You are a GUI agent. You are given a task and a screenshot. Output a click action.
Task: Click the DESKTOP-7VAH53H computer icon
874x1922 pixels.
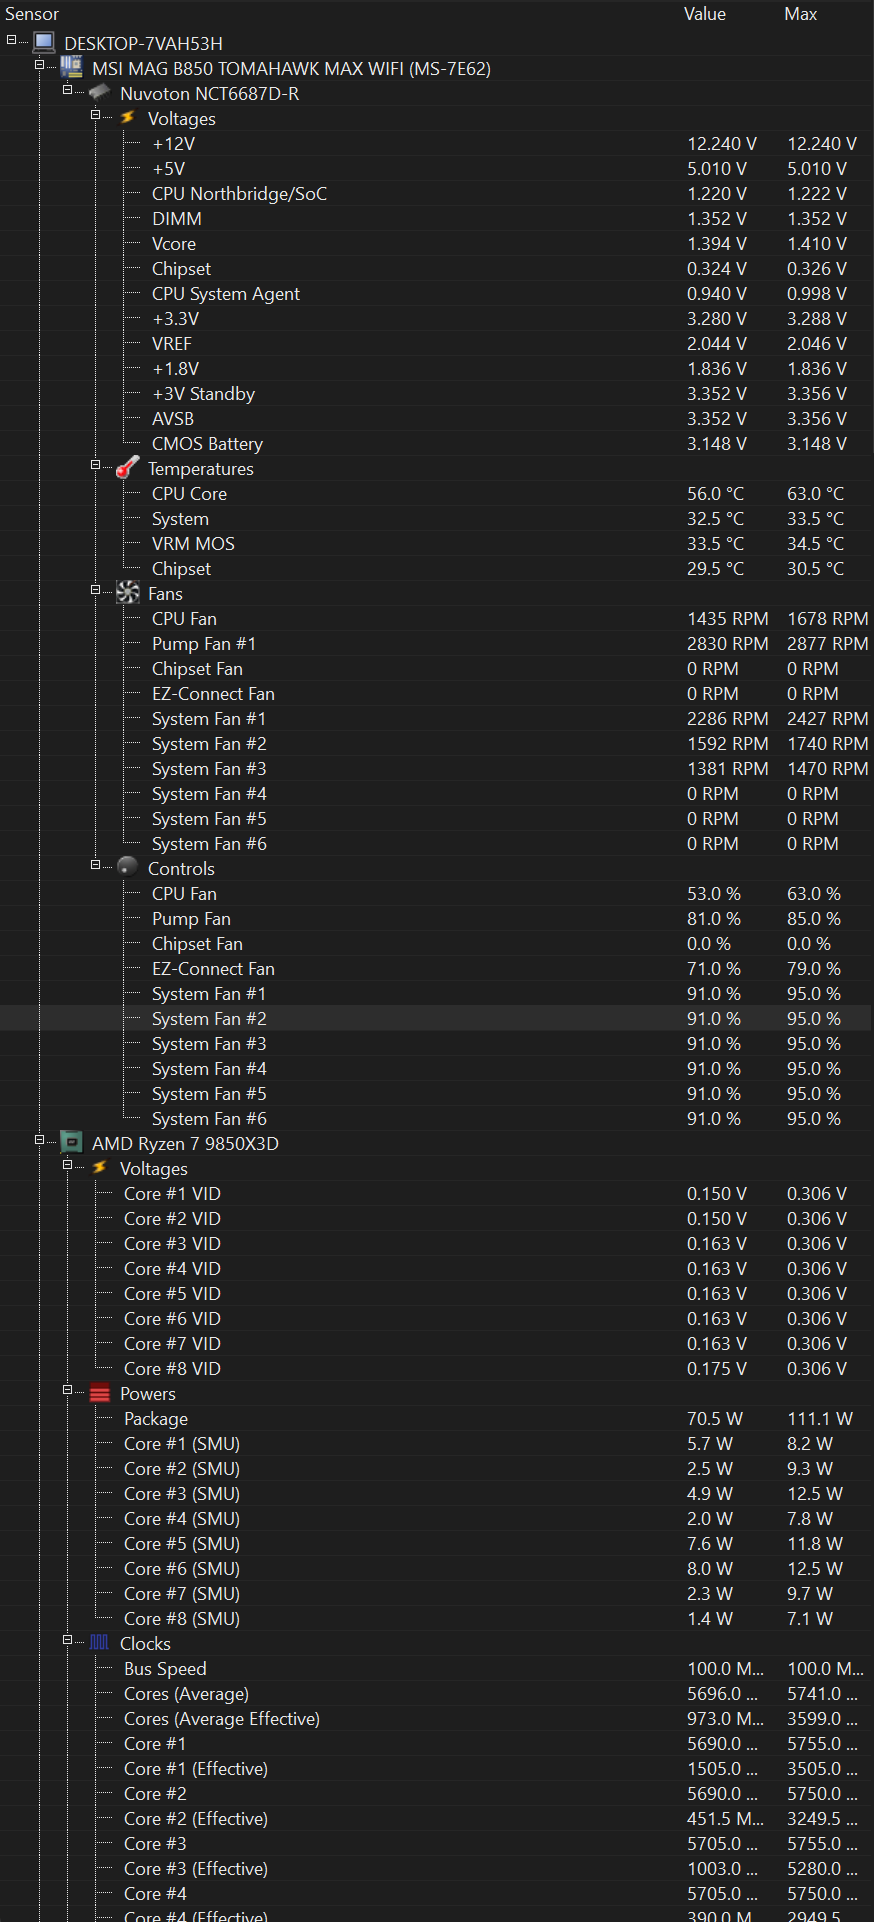coord(44,43)
